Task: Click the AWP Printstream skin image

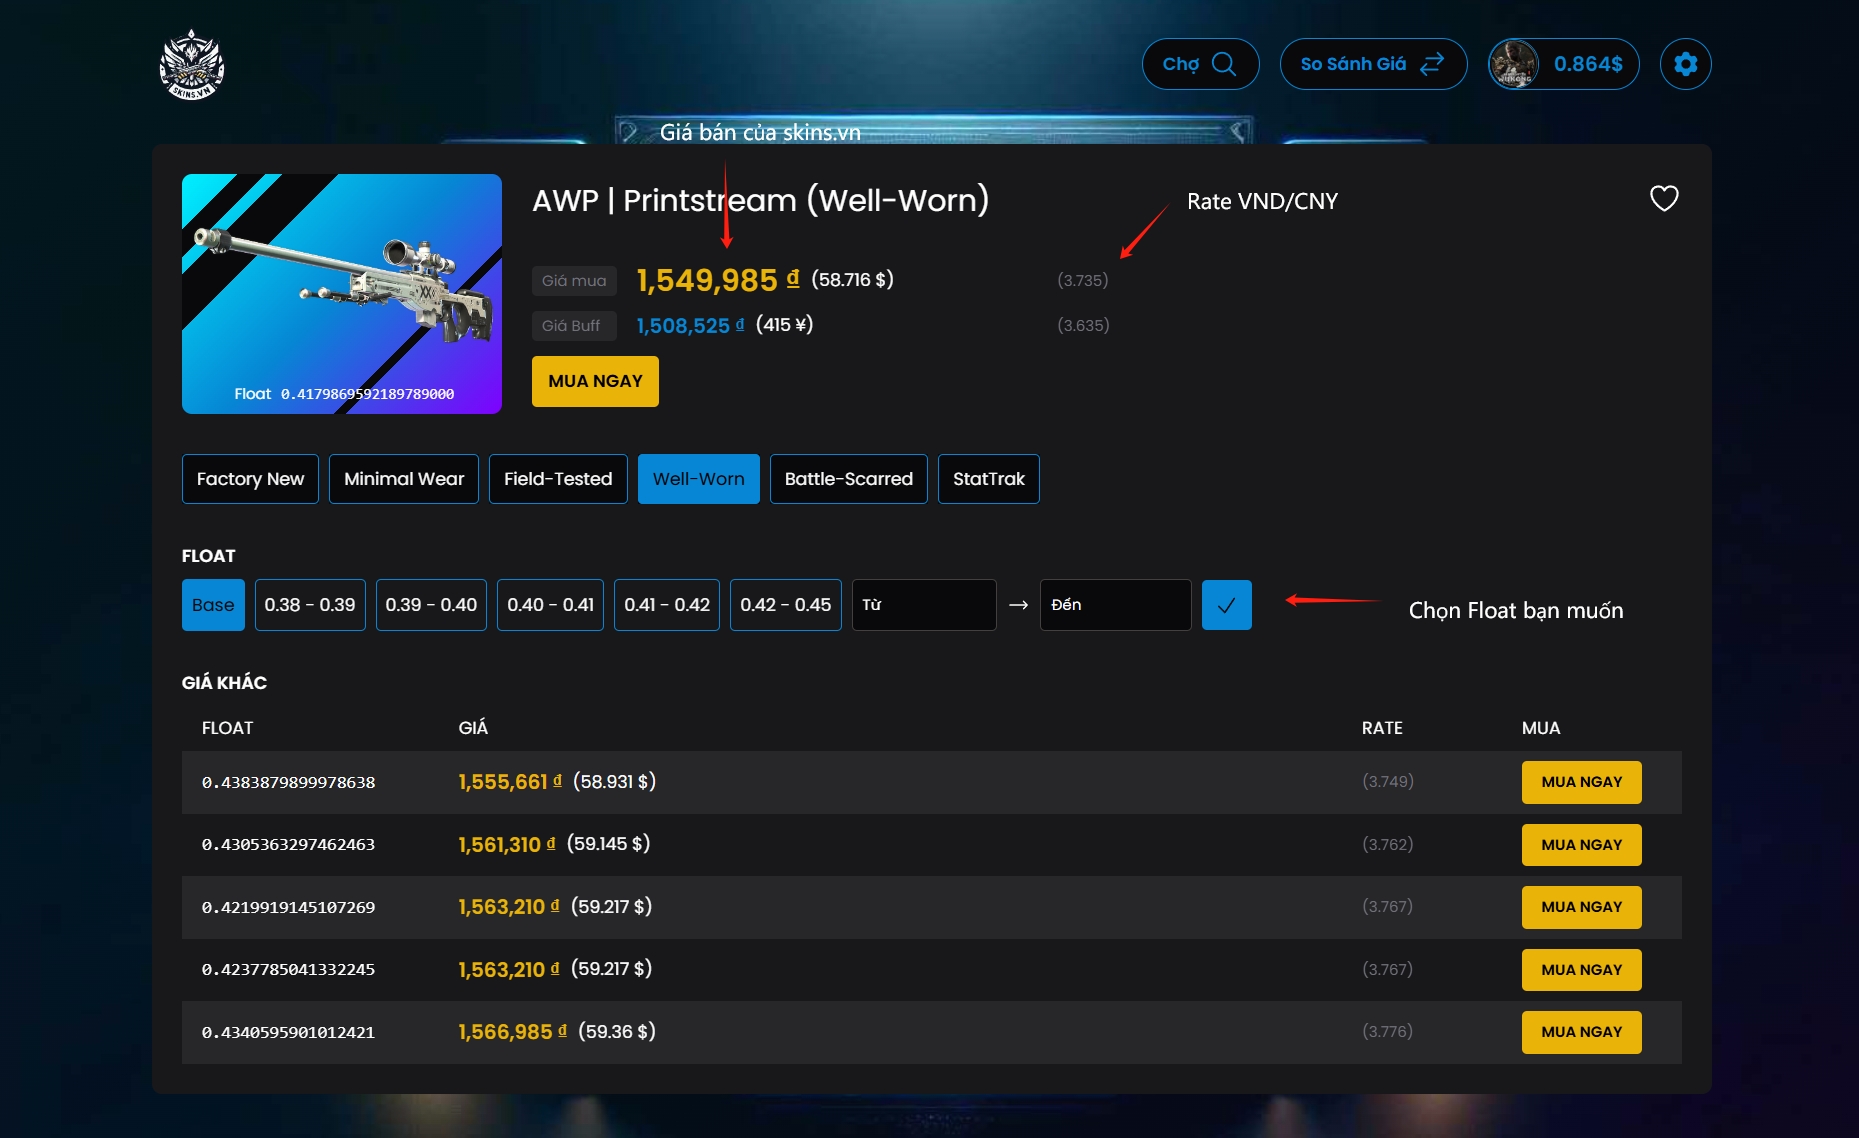Action: [x=341, y=293]
